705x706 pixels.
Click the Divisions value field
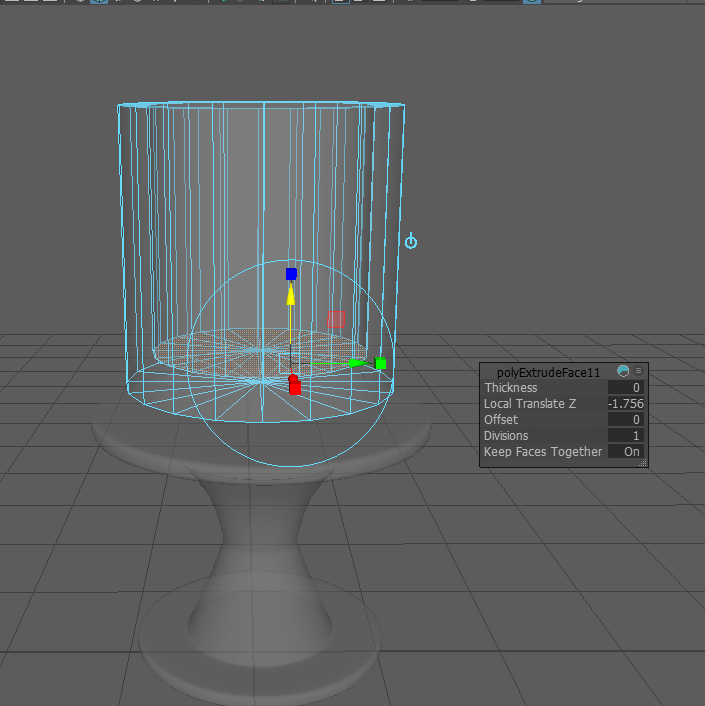click(x=626, y=436)
